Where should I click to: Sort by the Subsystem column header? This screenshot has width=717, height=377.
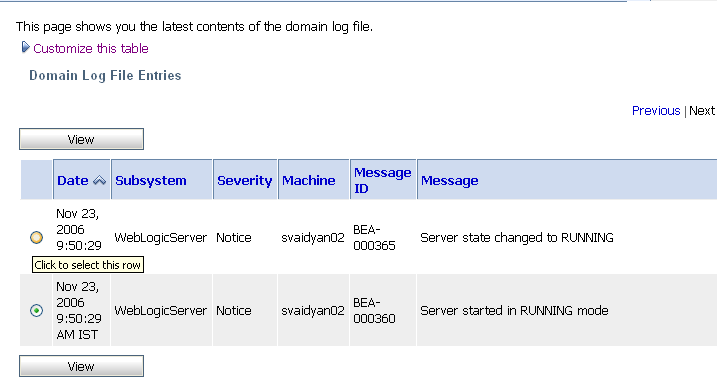(x=151, y=181)
